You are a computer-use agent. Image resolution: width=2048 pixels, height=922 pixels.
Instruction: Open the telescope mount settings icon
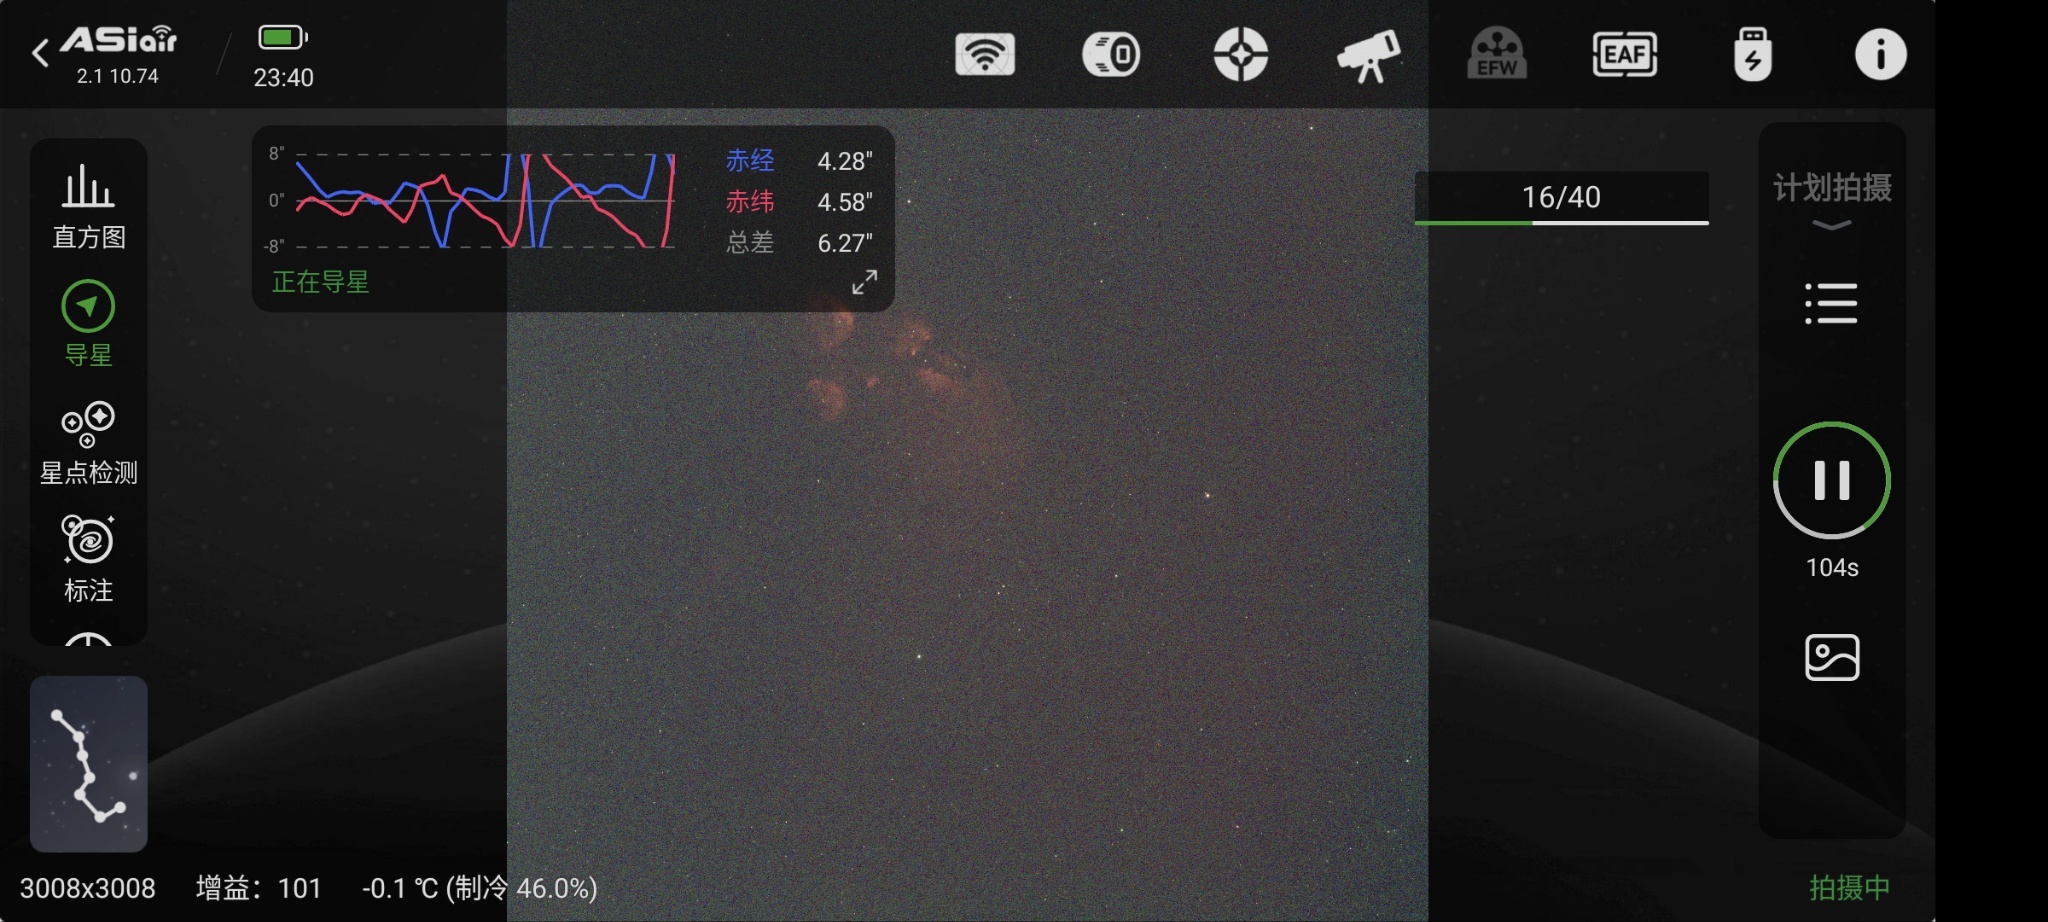[1369, 56]
